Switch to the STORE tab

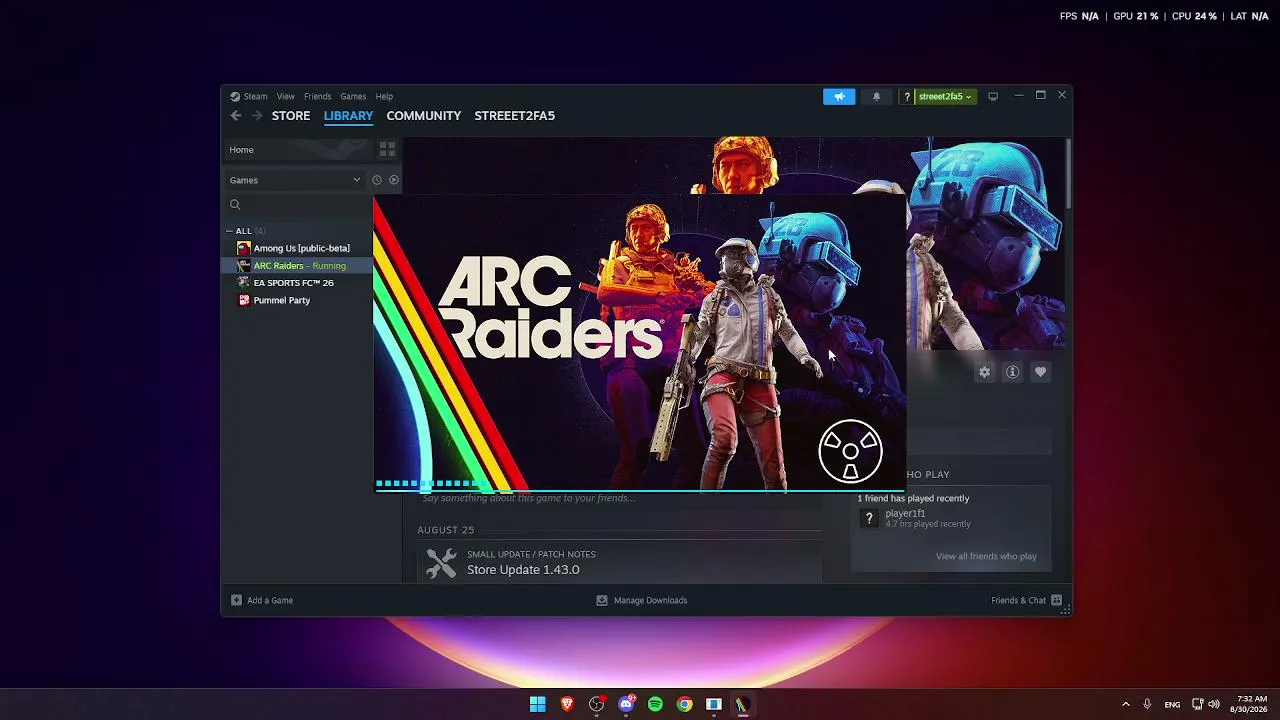pyautogui.click(x=291, y=116)
